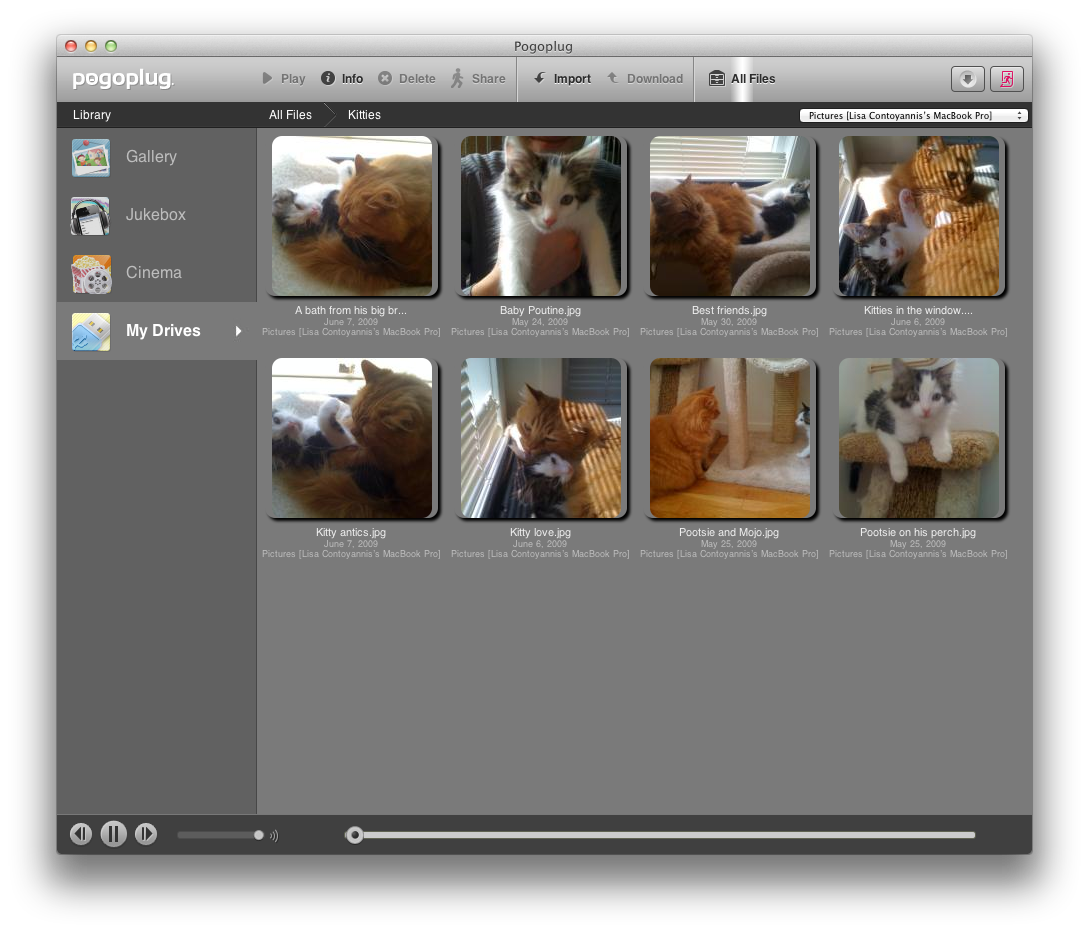
Task: Open the Cinema sidebar icon
Action: tap(91, 274)
